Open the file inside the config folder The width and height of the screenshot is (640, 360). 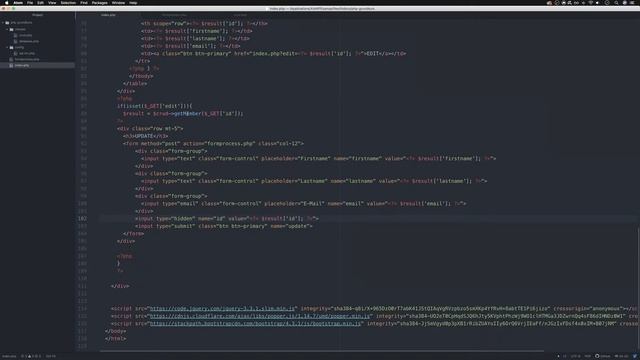(27, 53)
